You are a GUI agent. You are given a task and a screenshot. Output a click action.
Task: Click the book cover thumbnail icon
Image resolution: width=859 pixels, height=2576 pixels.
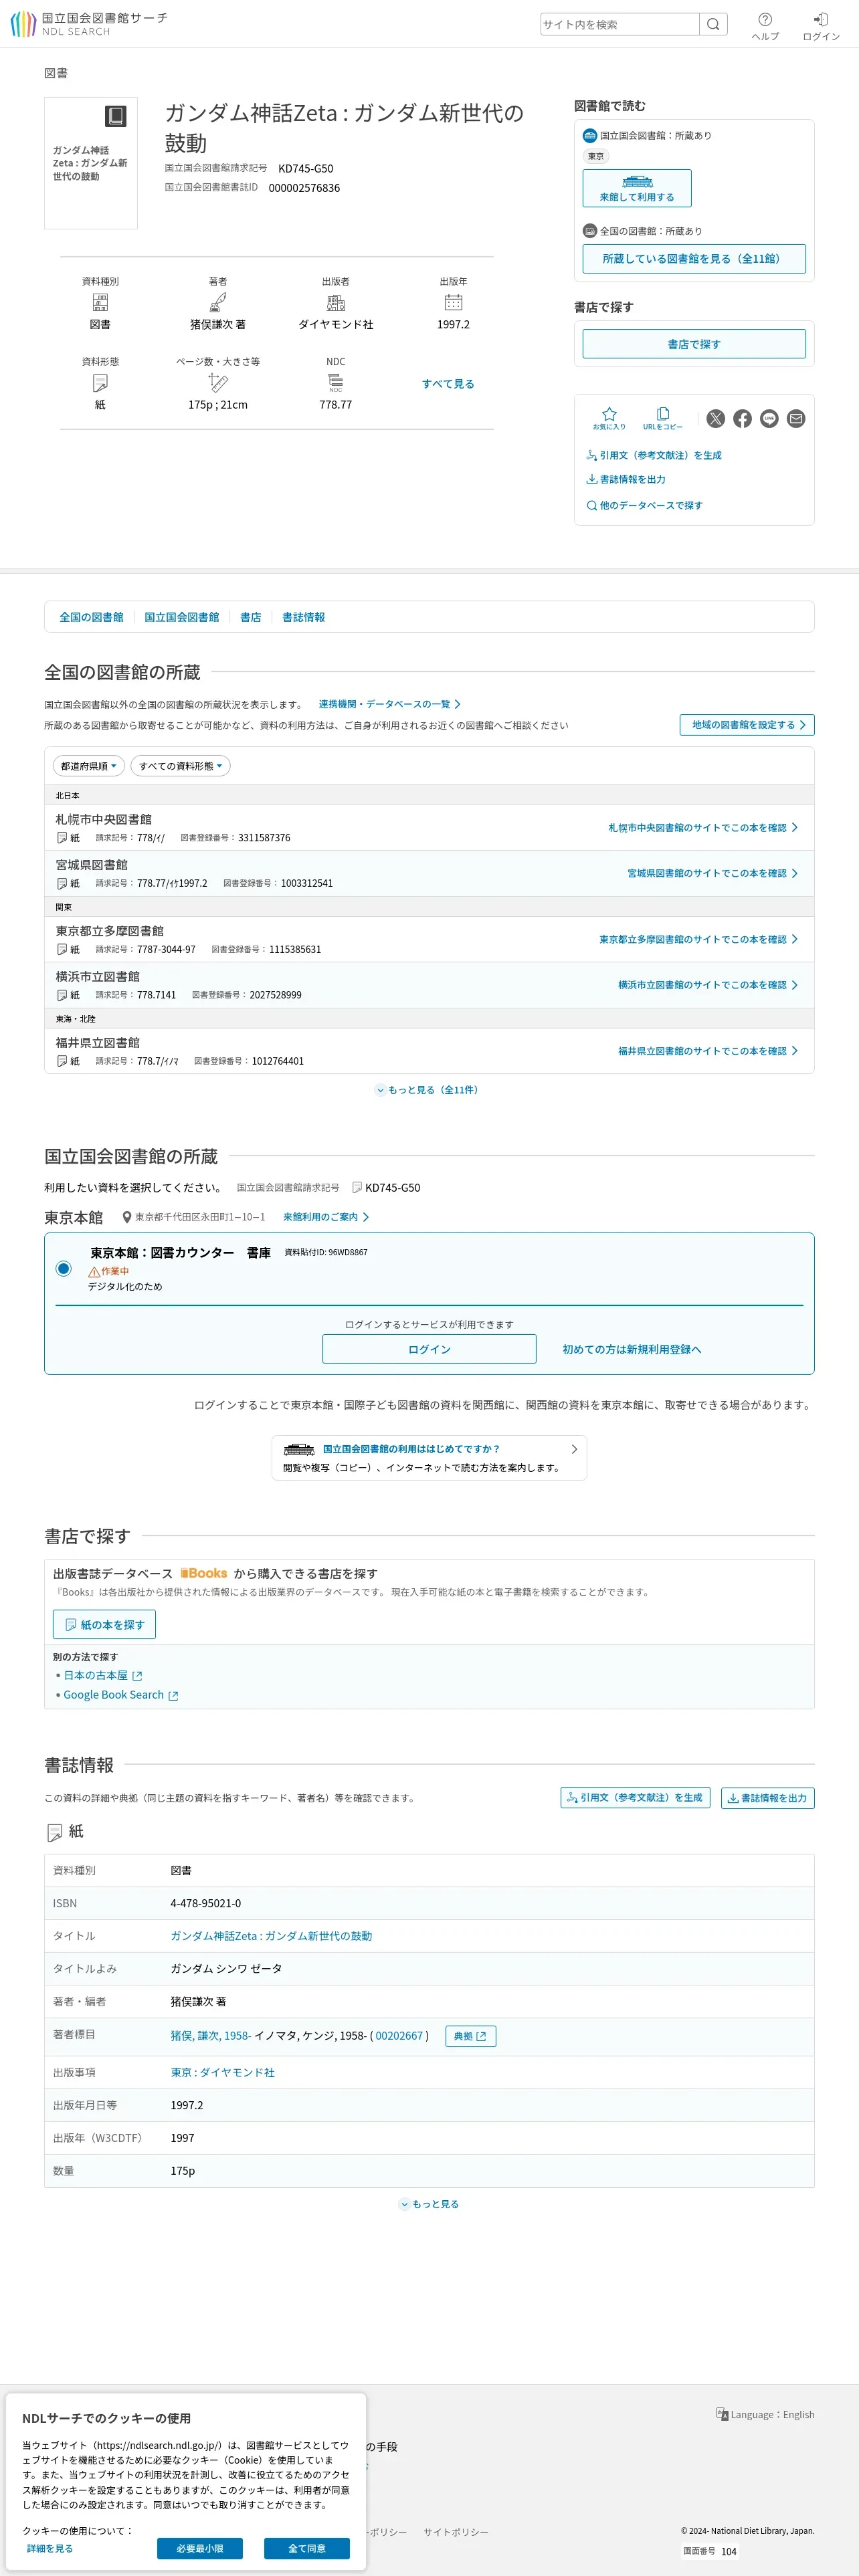[116, 116]
